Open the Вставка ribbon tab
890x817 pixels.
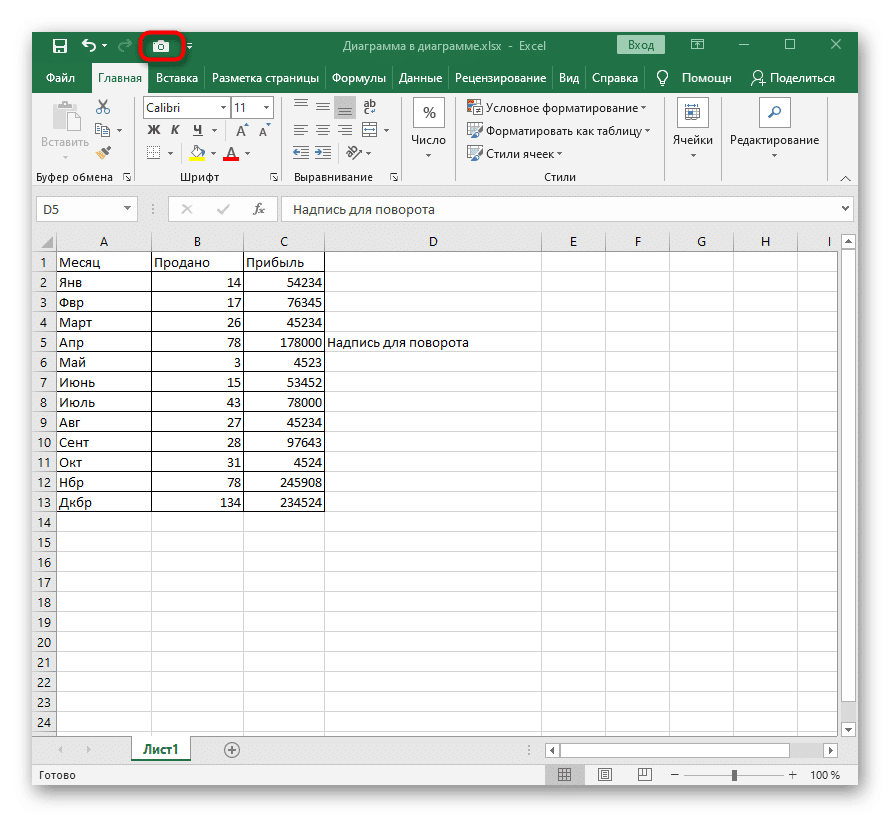(x=177, y=78)
